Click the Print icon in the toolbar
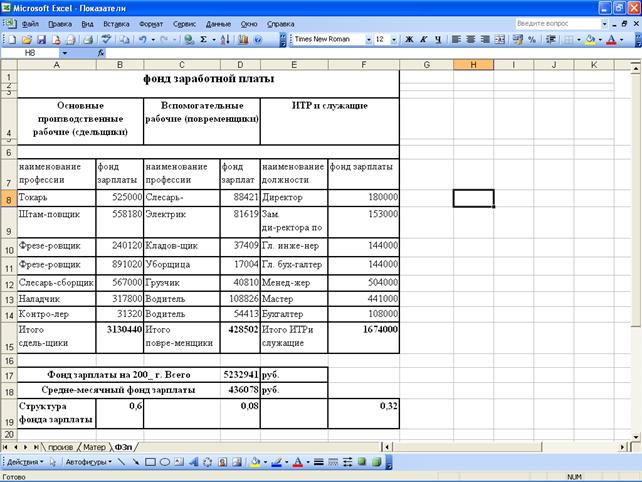642x482 pixels. pyautogui.click(x=88, y=40)
